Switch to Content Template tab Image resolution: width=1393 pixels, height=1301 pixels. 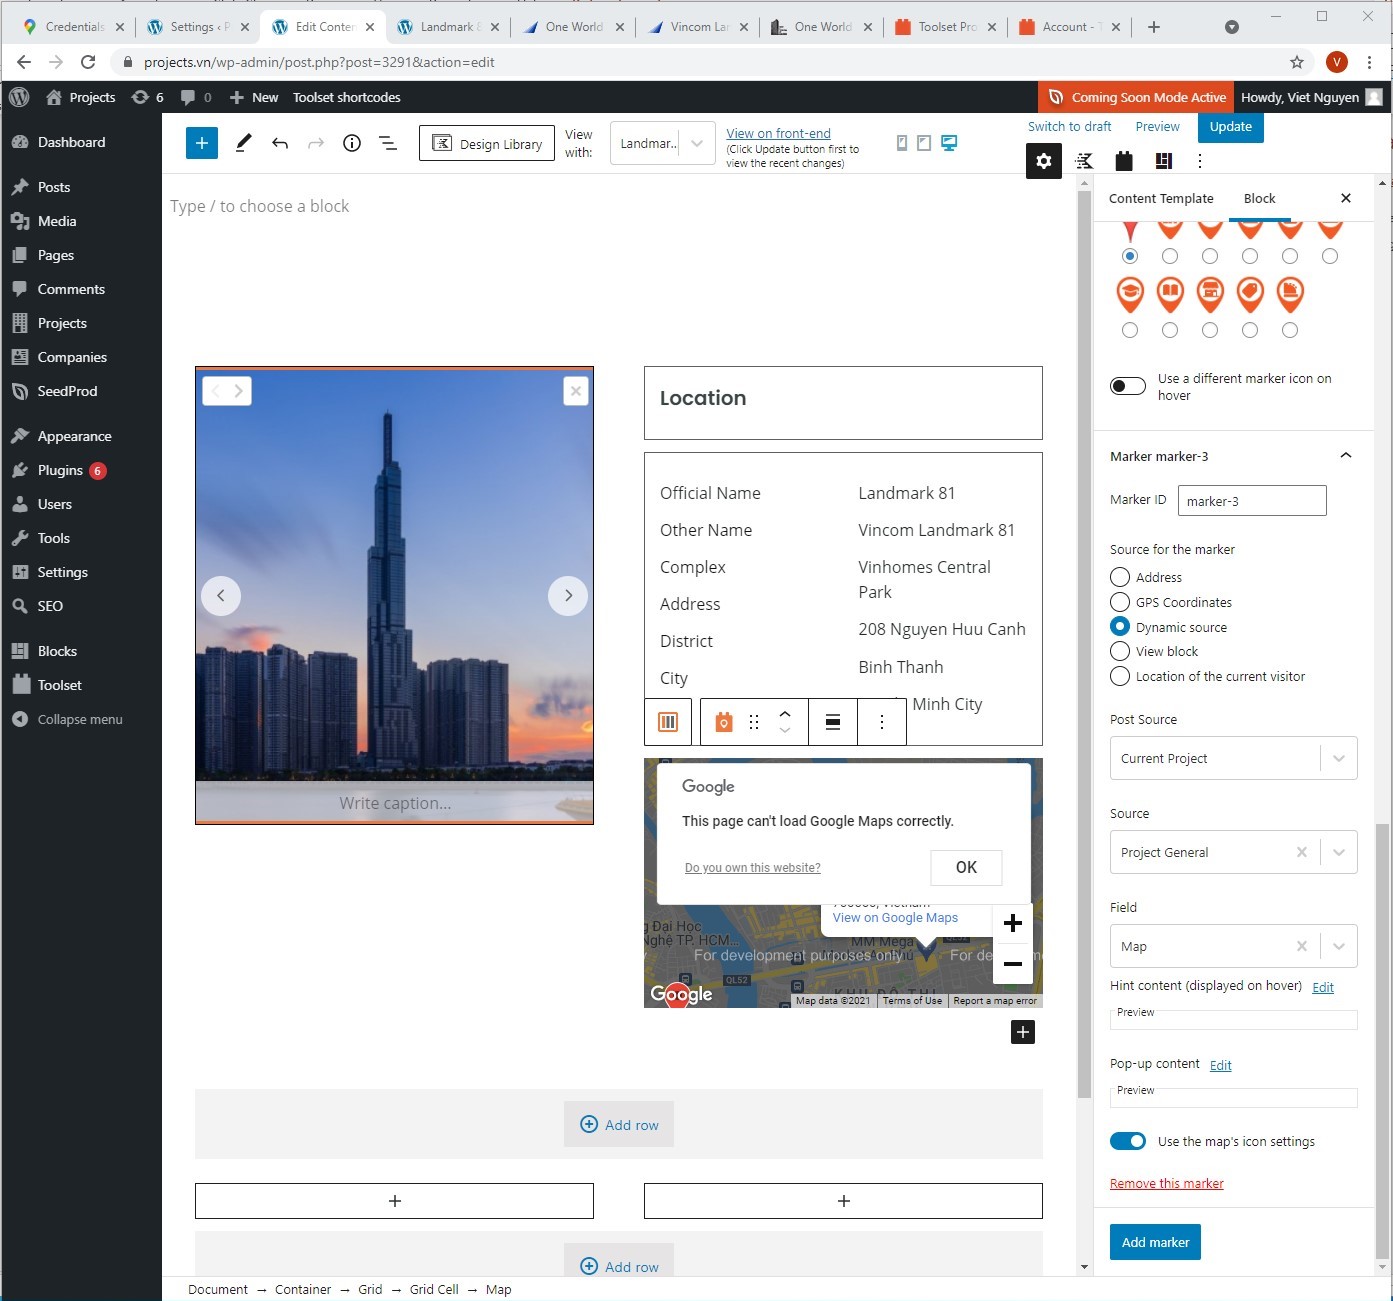pos(1161,198)
